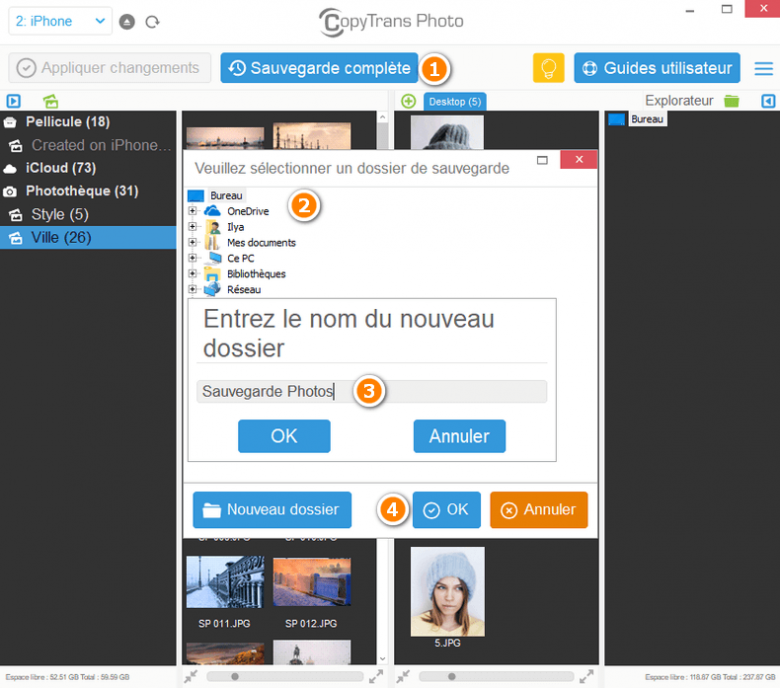Collapse the right explorer panel arrow

[767, 101]
